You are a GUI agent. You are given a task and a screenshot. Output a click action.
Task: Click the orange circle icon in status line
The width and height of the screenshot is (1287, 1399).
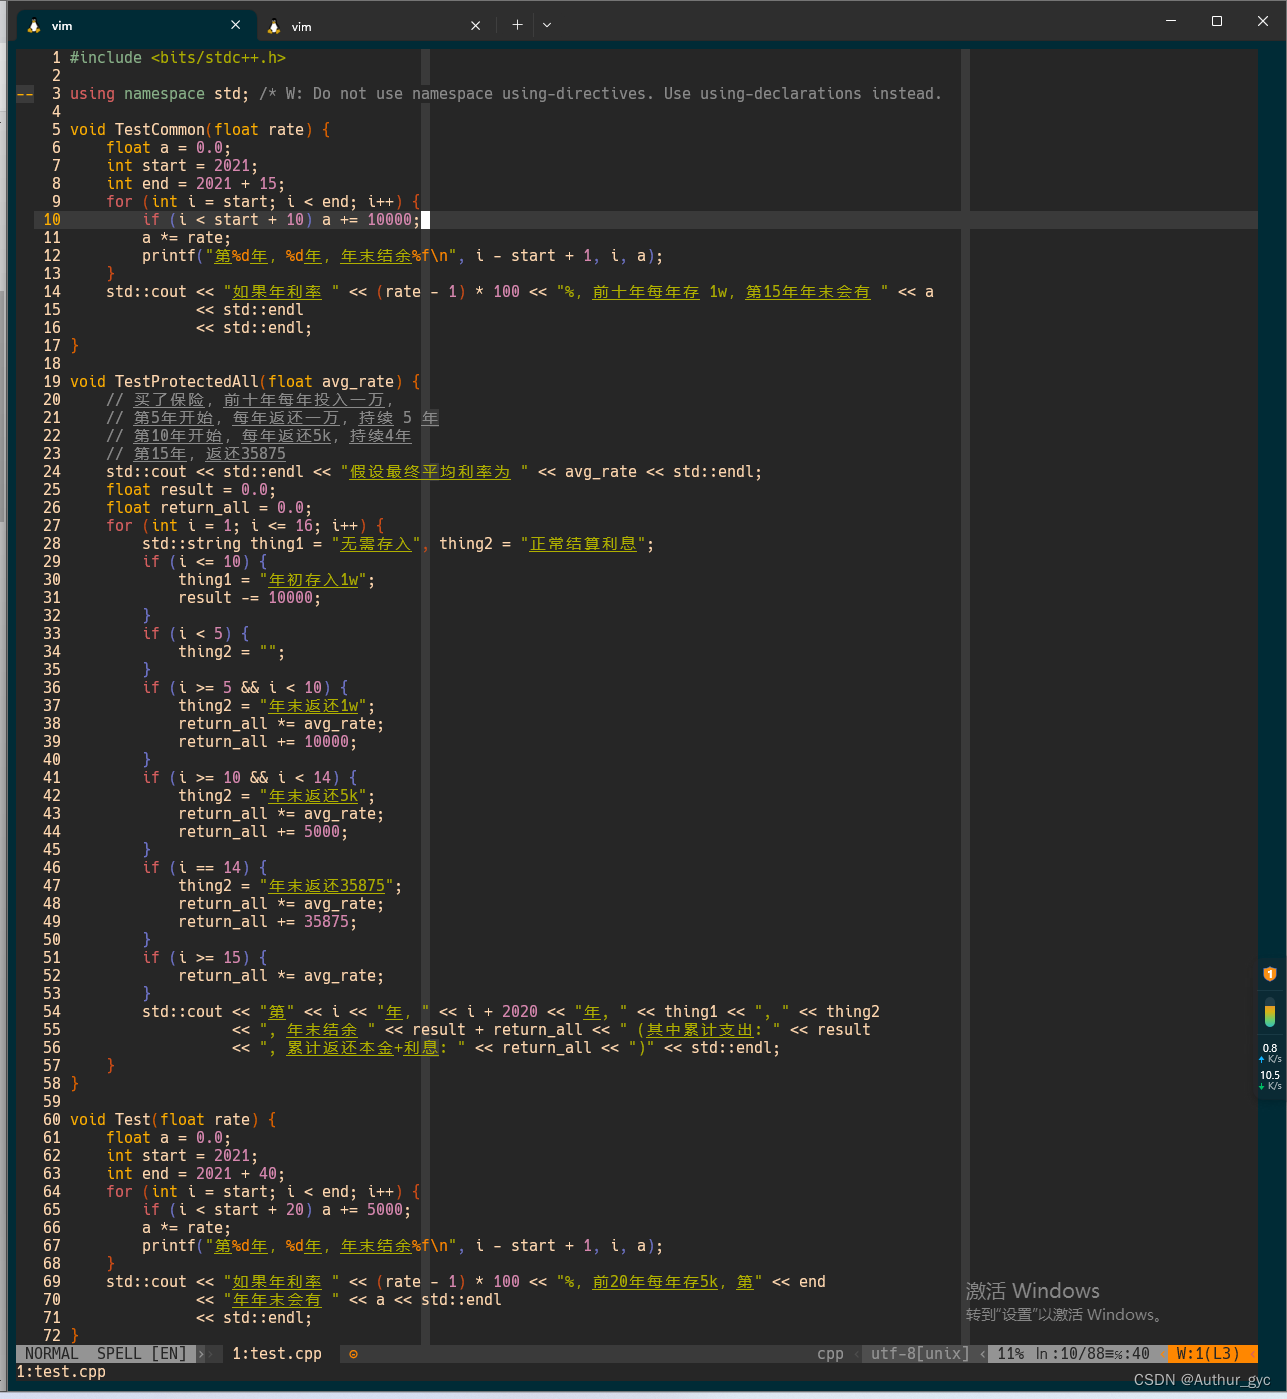tap(353, 1354)
